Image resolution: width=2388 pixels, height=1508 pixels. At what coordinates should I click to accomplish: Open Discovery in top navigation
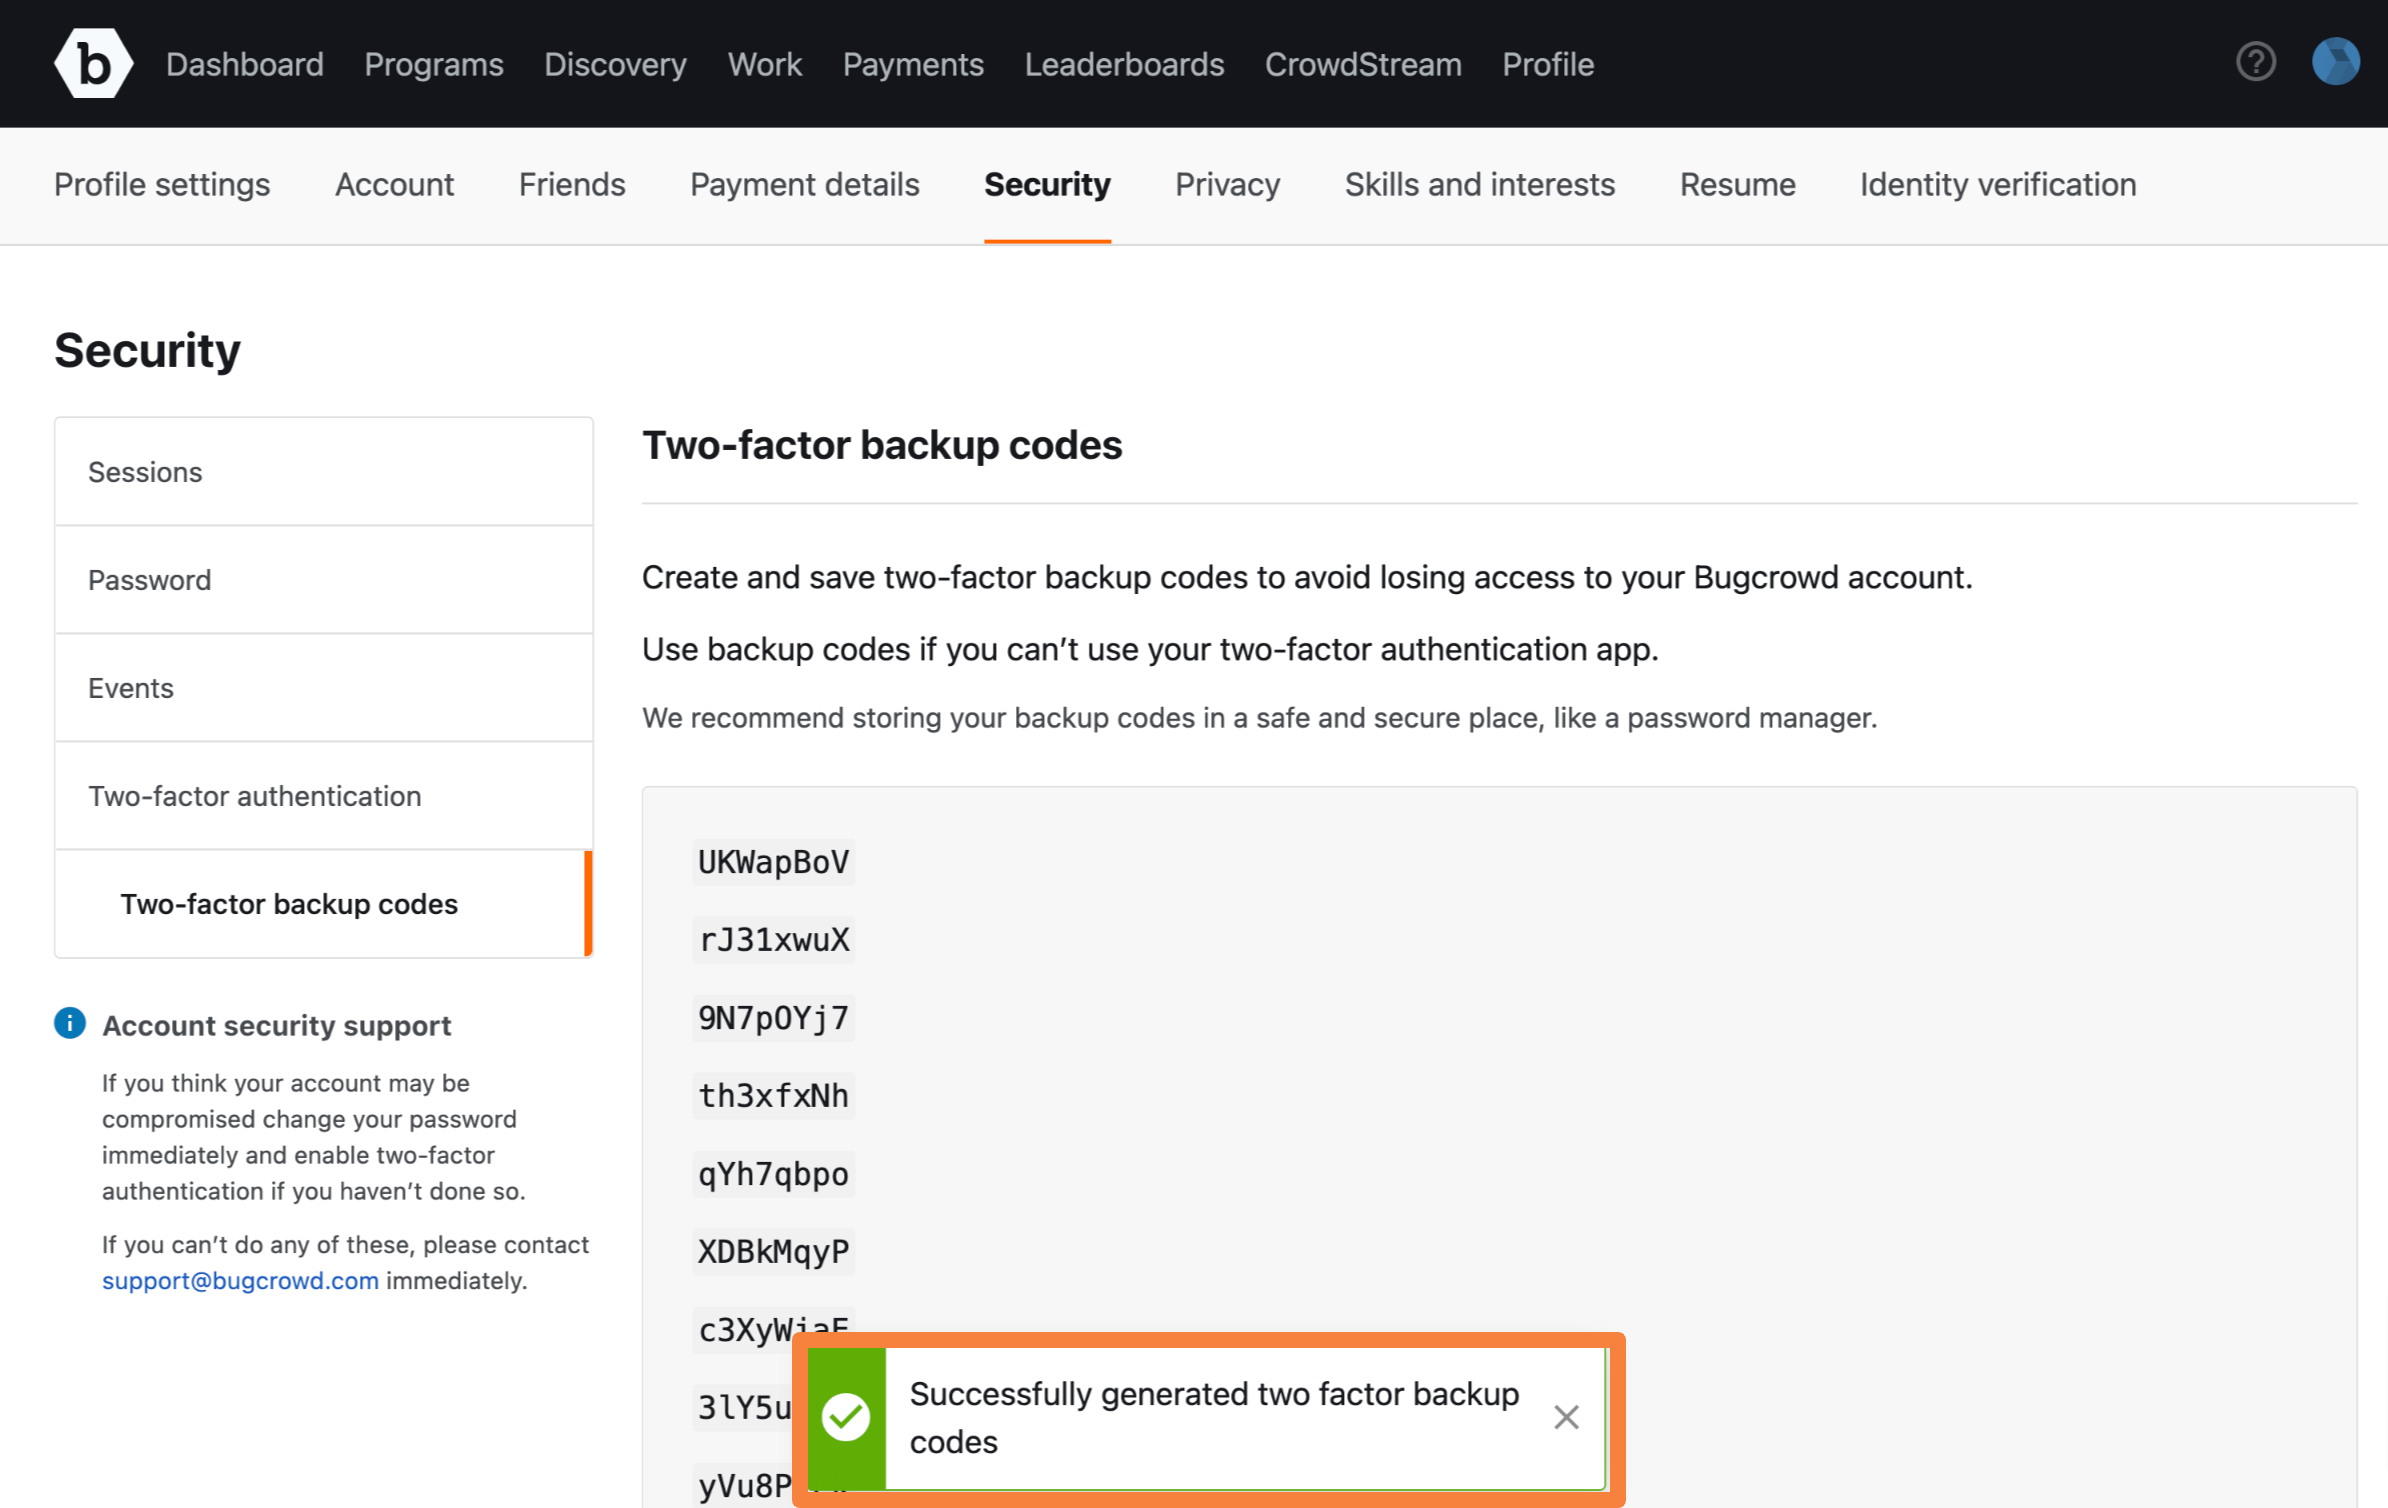pos(615,64)
